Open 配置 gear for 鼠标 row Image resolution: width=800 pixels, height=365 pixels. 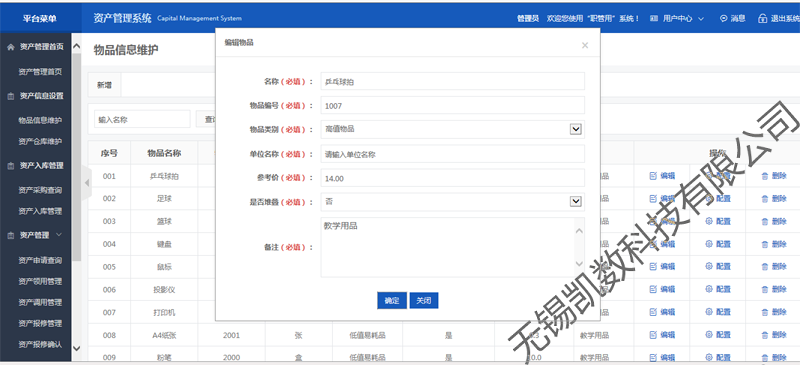click(709, 266)
